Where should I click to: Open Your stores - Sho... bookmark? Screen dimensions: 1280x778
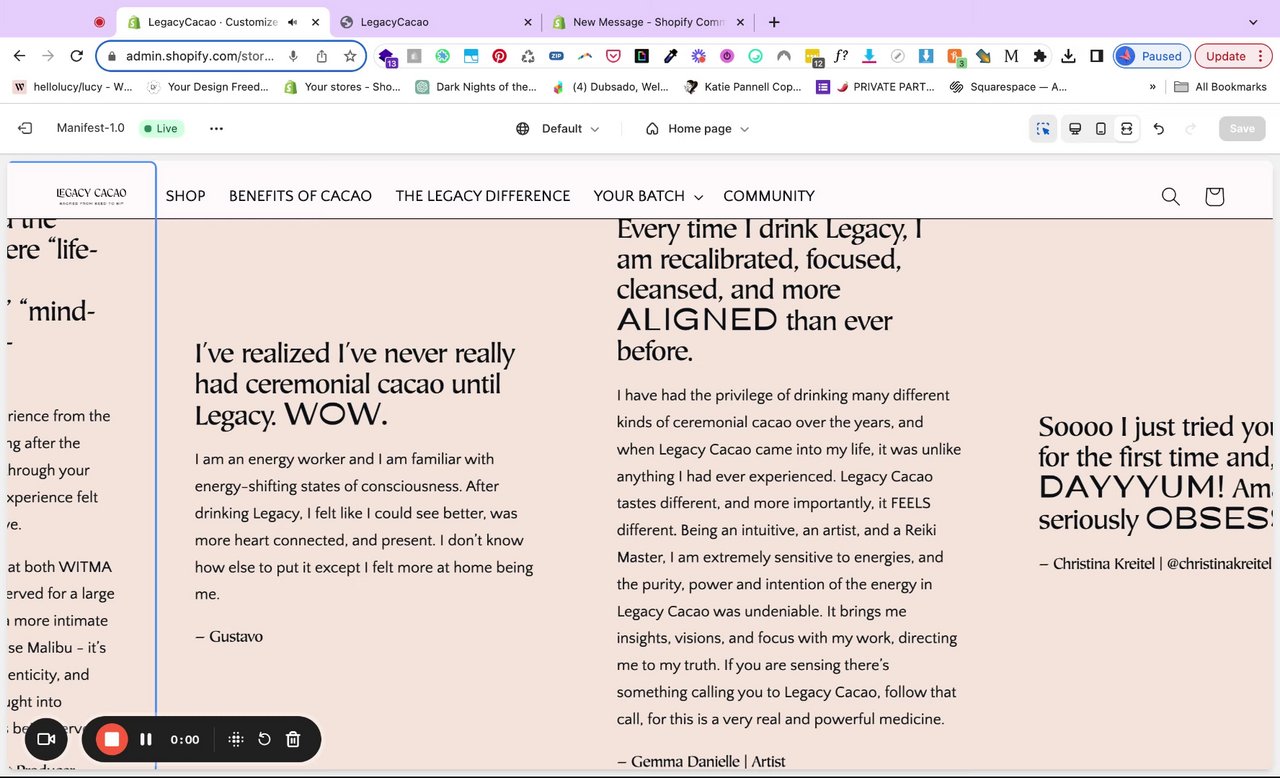[x=342, y=87]
